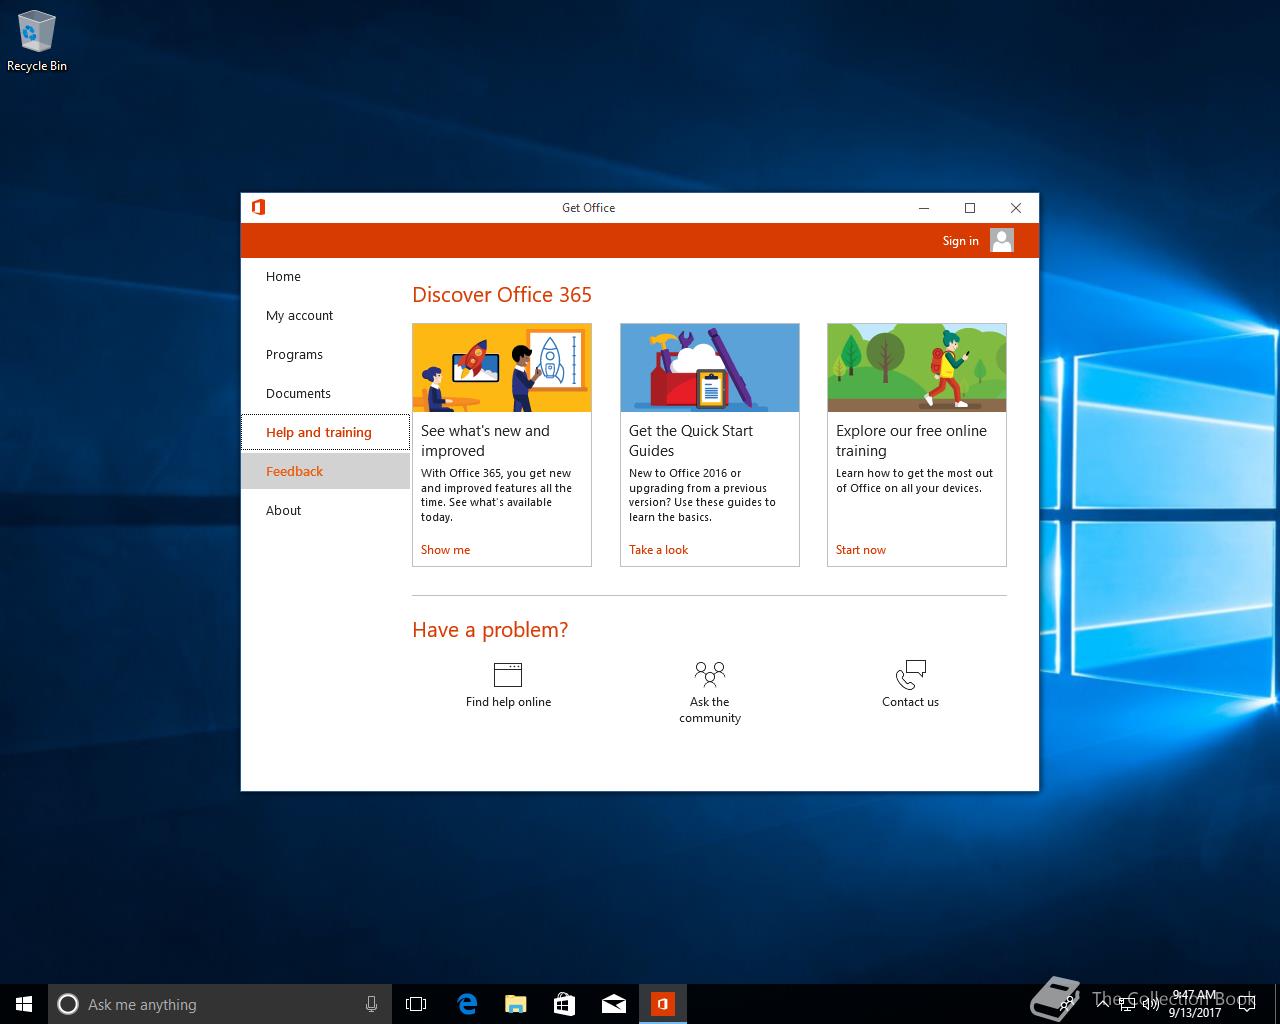1280x1024 pixels.
Task: Click the Contact us phone icon
Action: point(911,674)
